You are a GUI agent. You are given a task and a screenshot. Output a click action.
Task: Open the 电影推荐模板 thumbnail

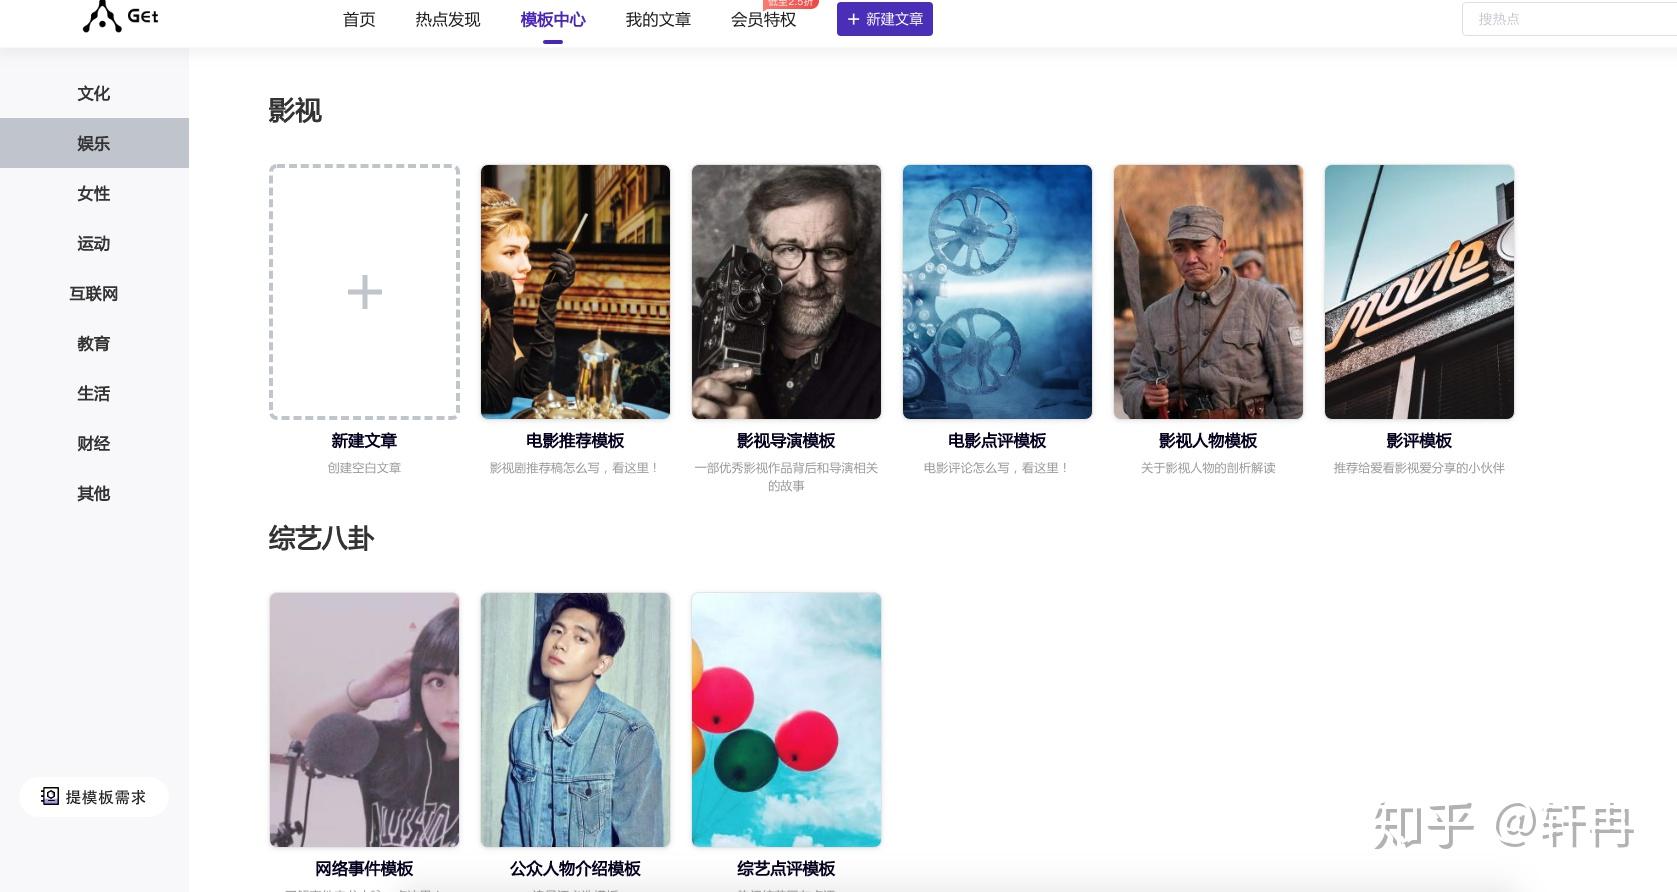[x=575, y=292]
